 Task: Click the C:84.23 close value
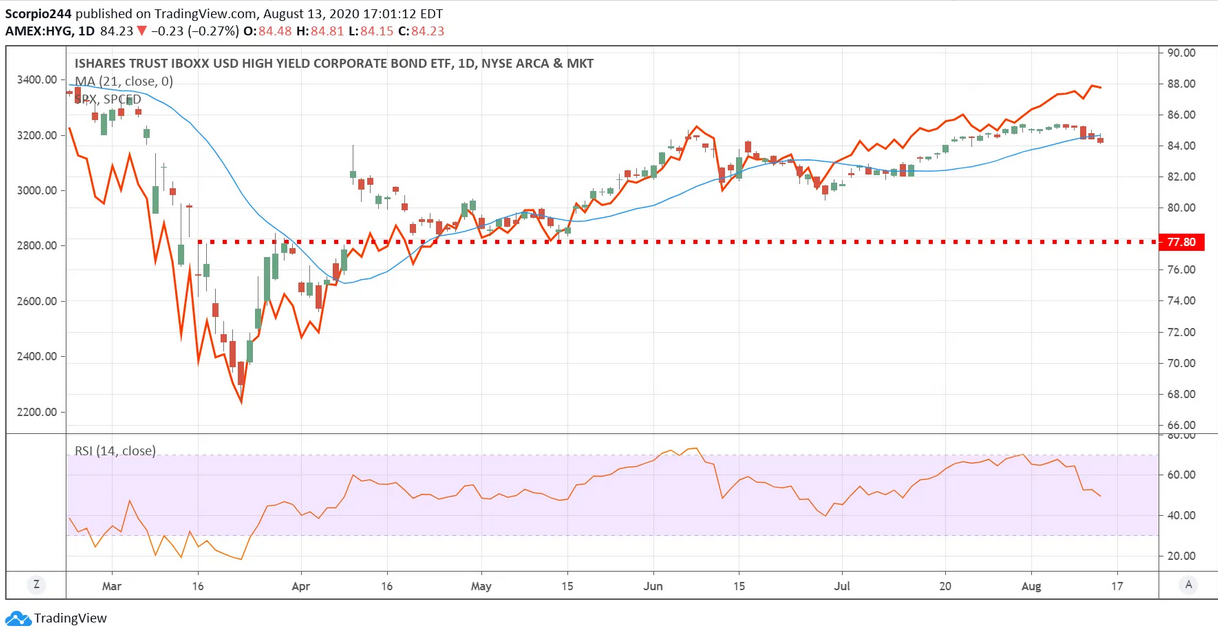421,31
